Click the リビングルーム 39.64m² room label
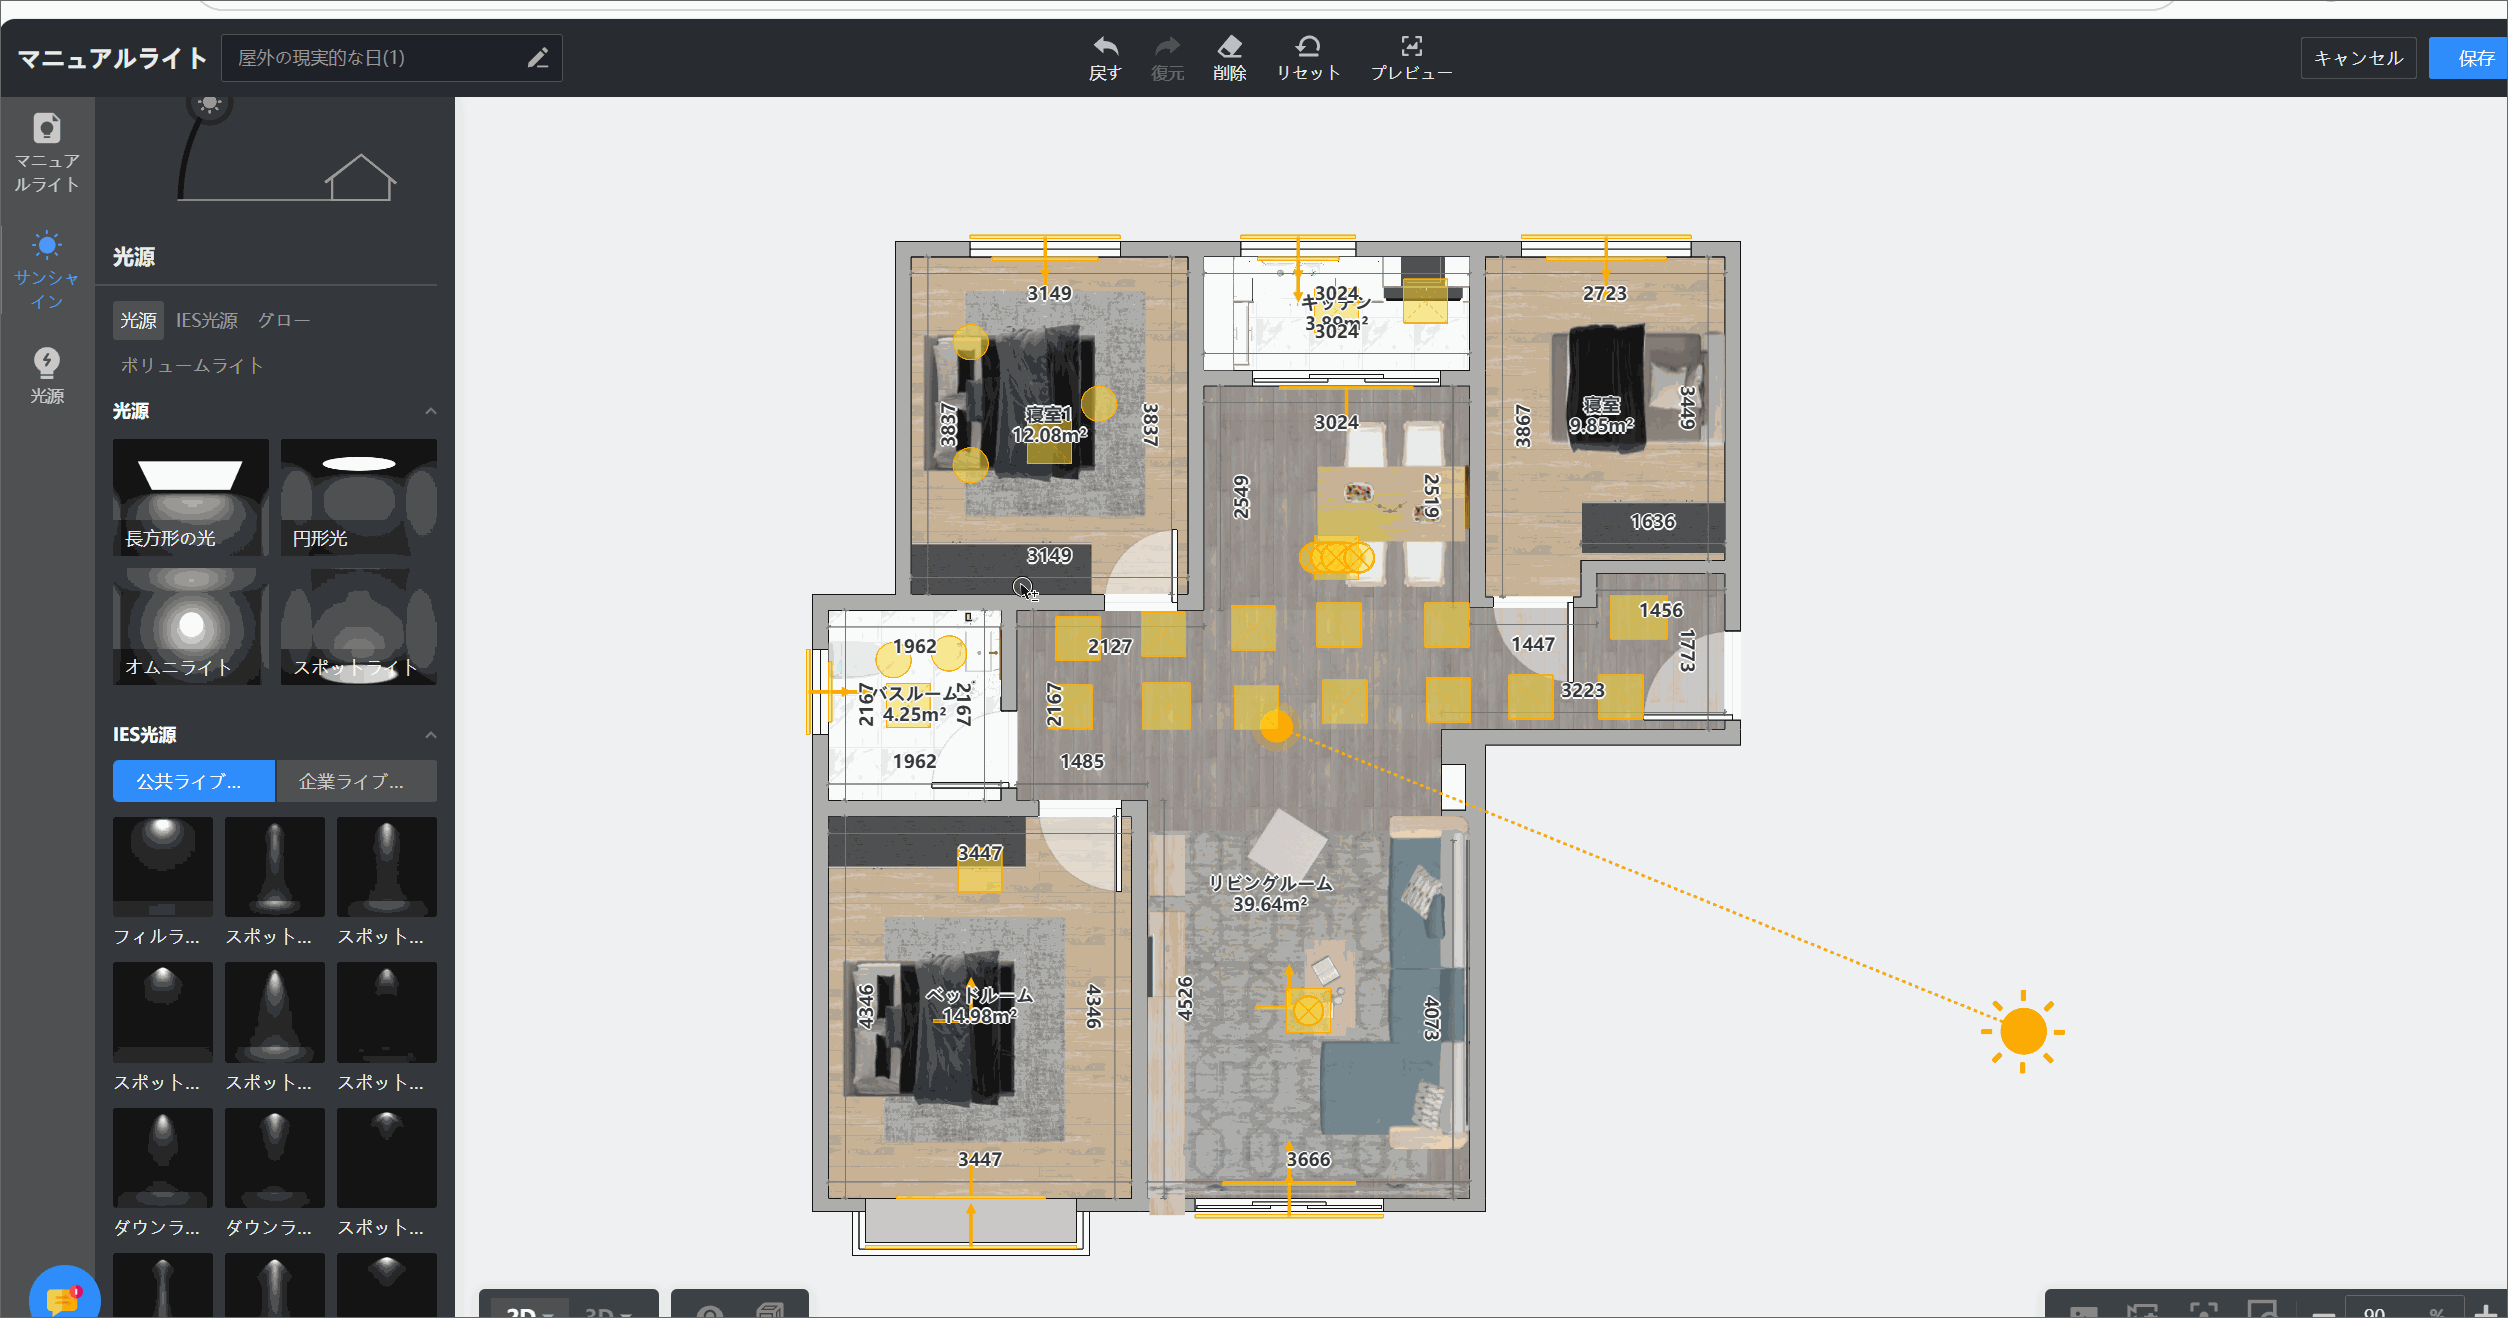Viewport: 2508px width, 1318px height. [1270, 894]
